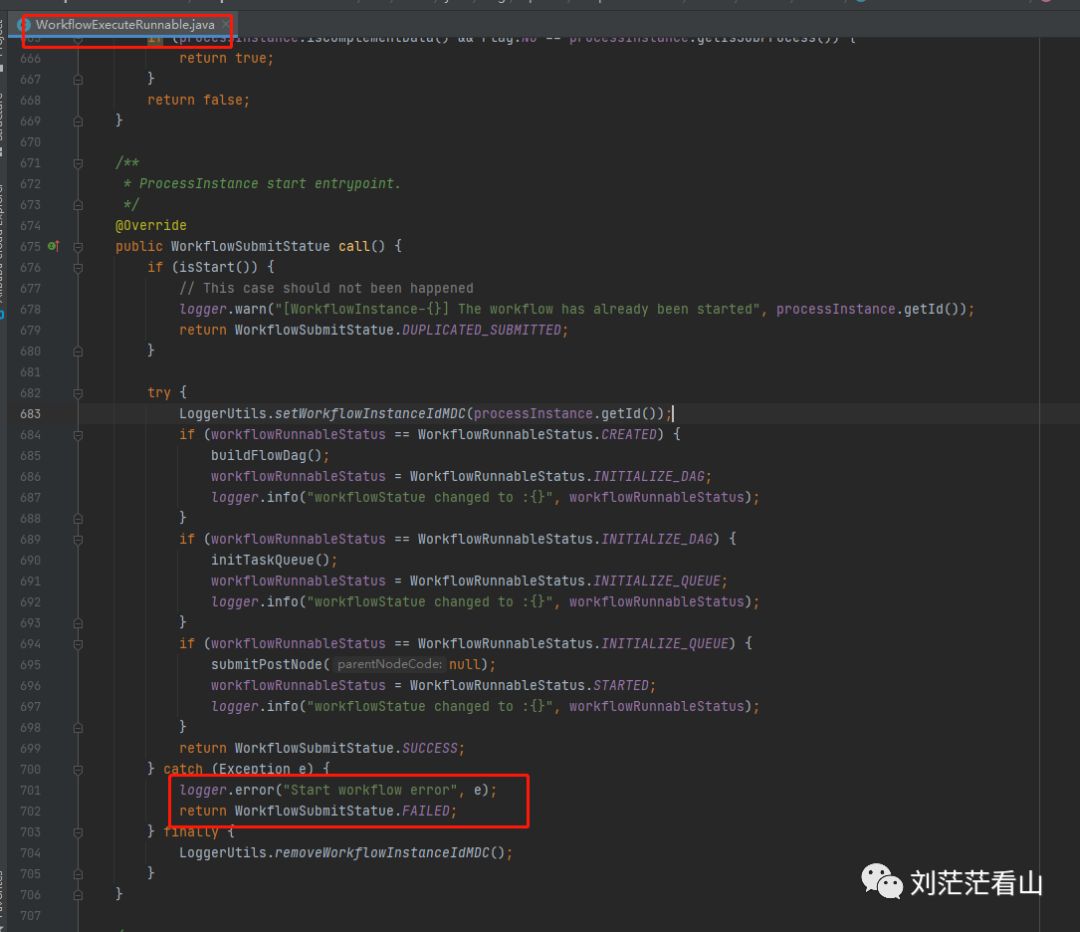Collapse the finally block at line 703
Image resolution: width=1080 pixels, height=932 pixels.
78,833
